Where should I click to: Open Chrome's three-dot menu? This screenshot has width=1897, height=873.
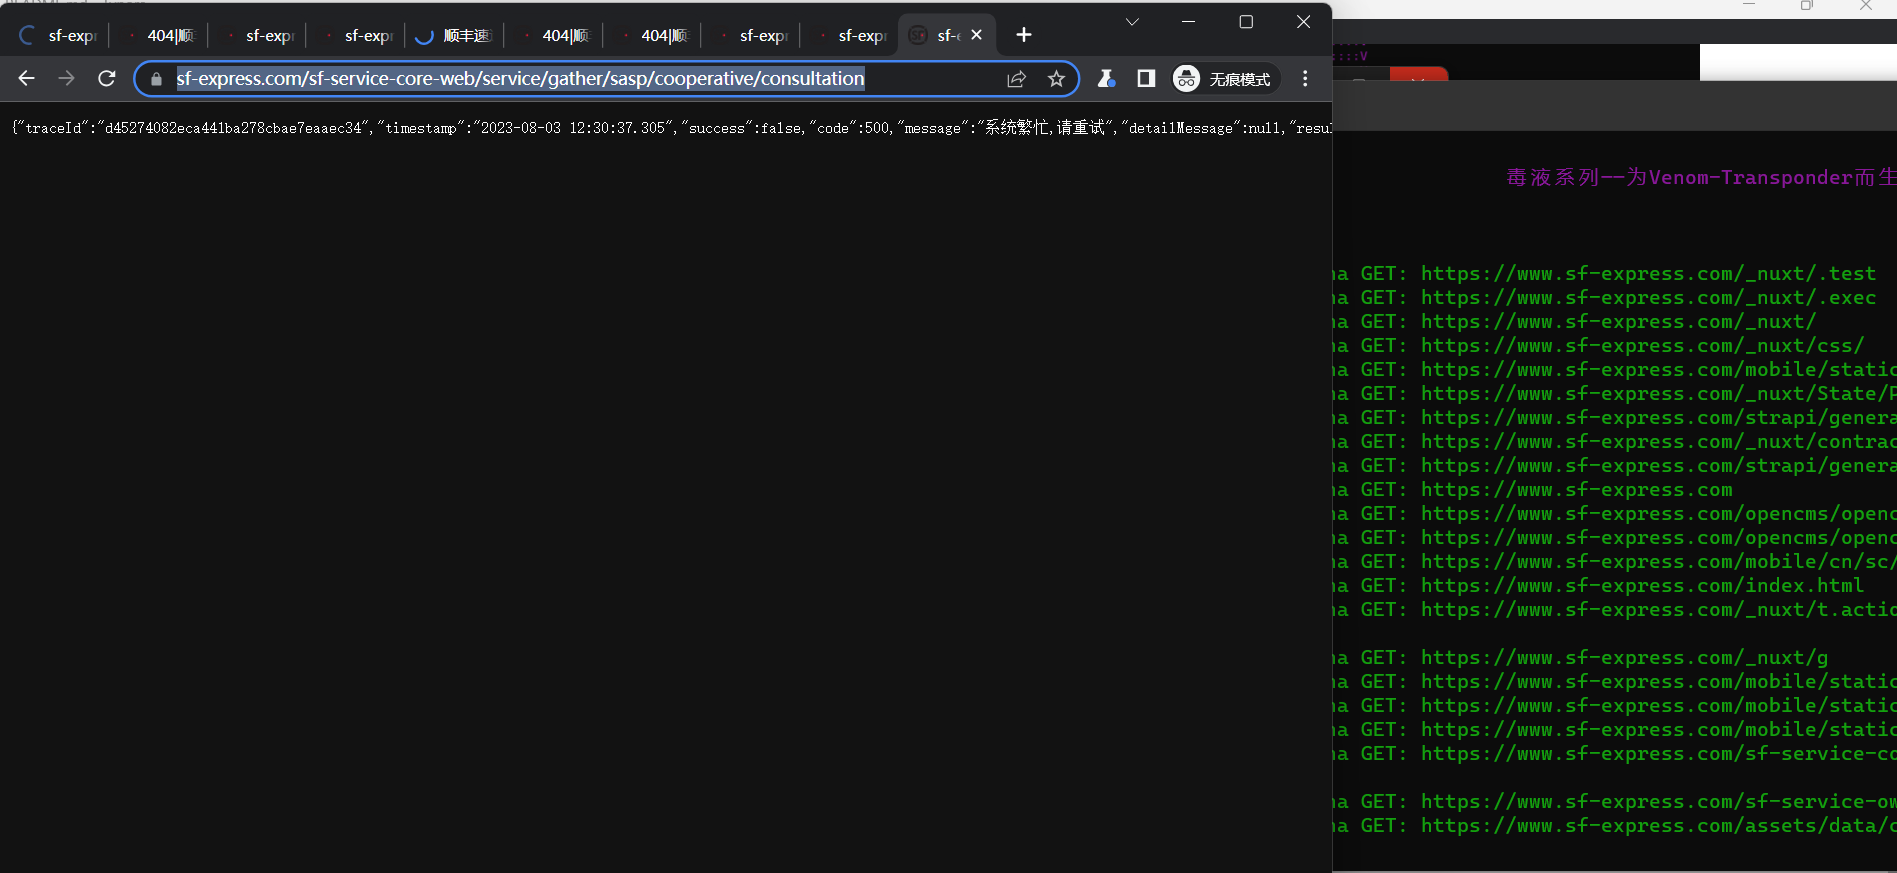(1305, 78)
